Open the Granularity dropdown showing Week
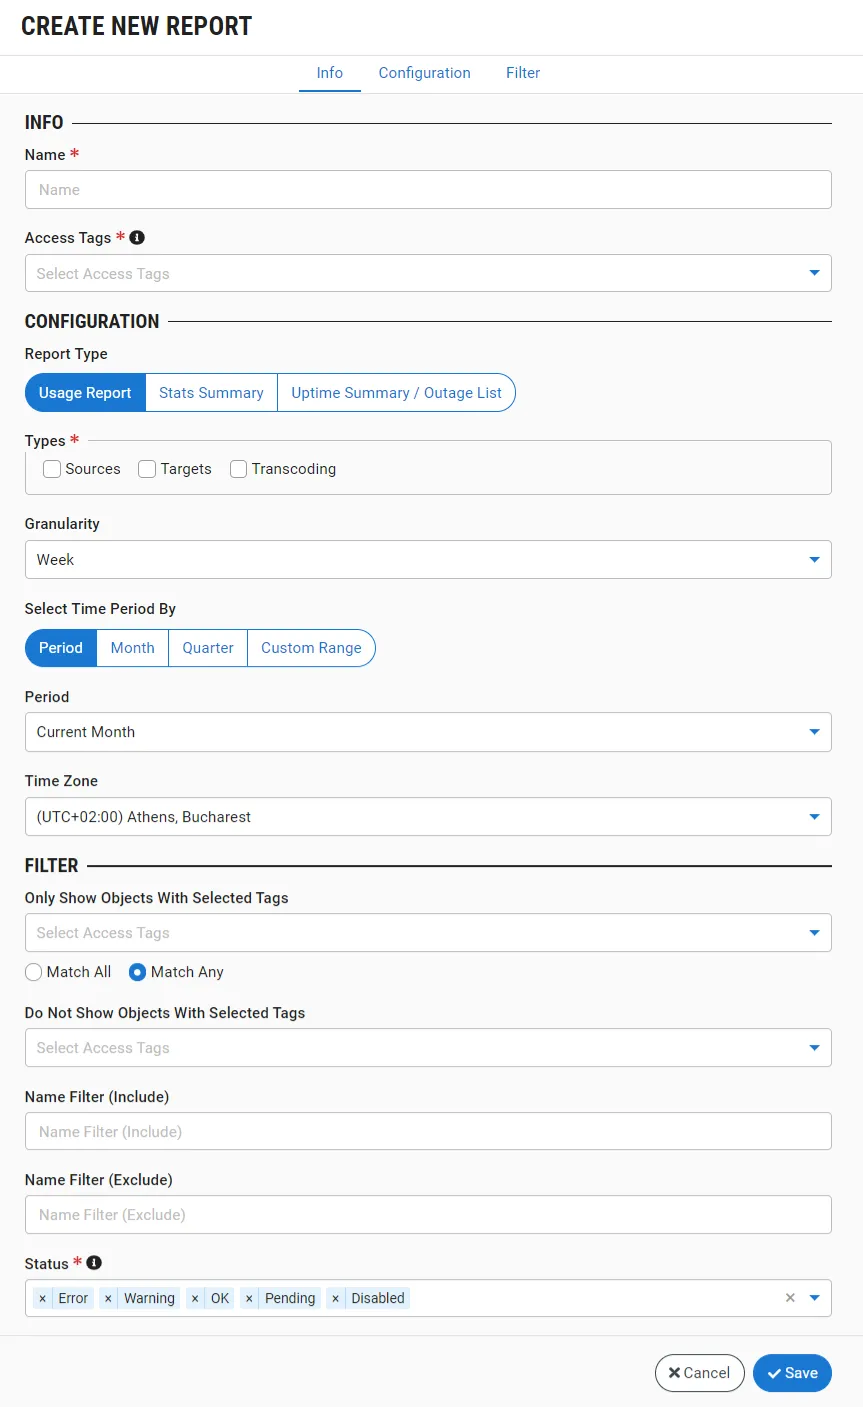Viewport: 863px width, 1407px height. (x=428, y=559)
